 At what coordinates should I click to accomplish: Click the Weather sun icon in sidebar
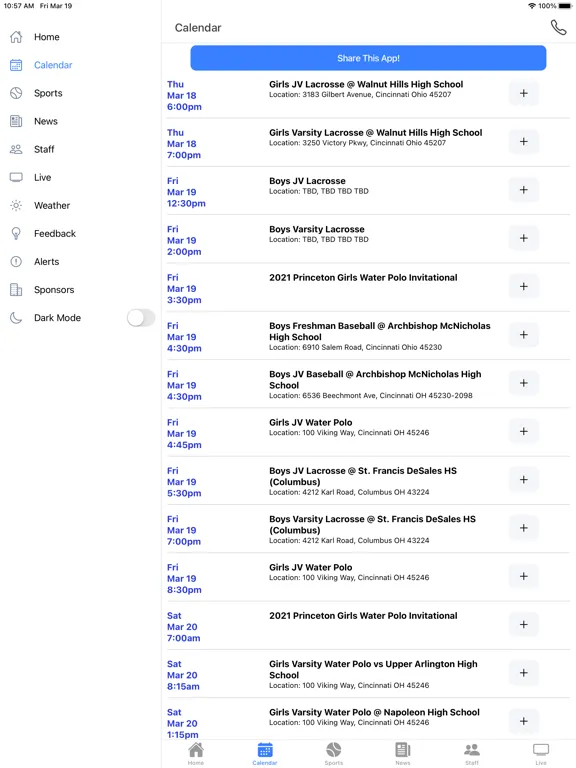(16, 205)
